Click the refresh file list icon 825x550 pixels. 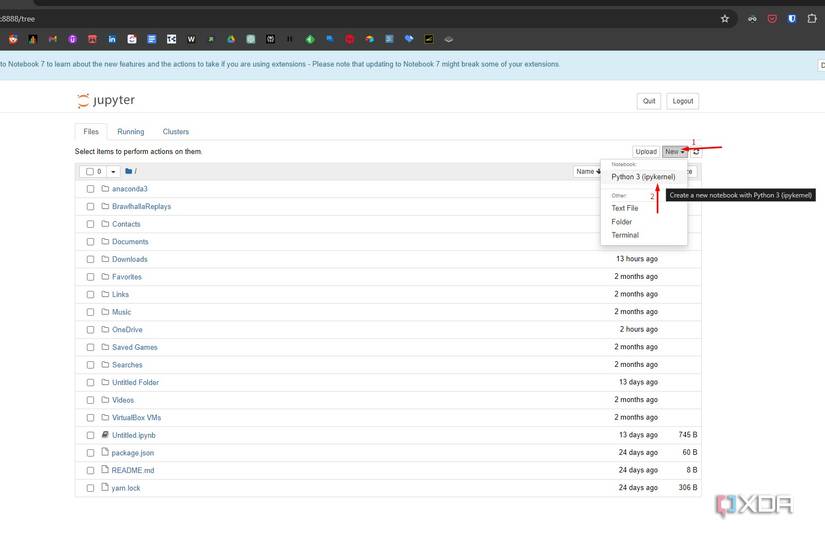[697, 152]
